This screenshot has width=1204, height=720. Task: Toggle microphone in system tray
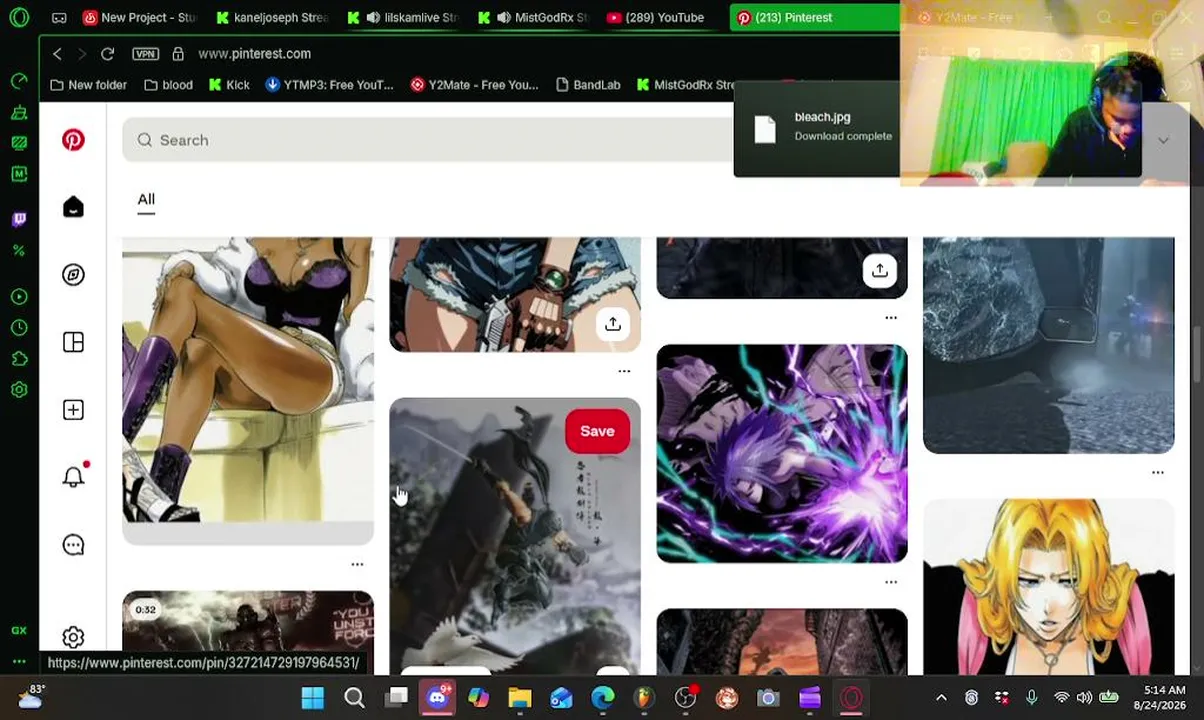(x=1031, y=697)
